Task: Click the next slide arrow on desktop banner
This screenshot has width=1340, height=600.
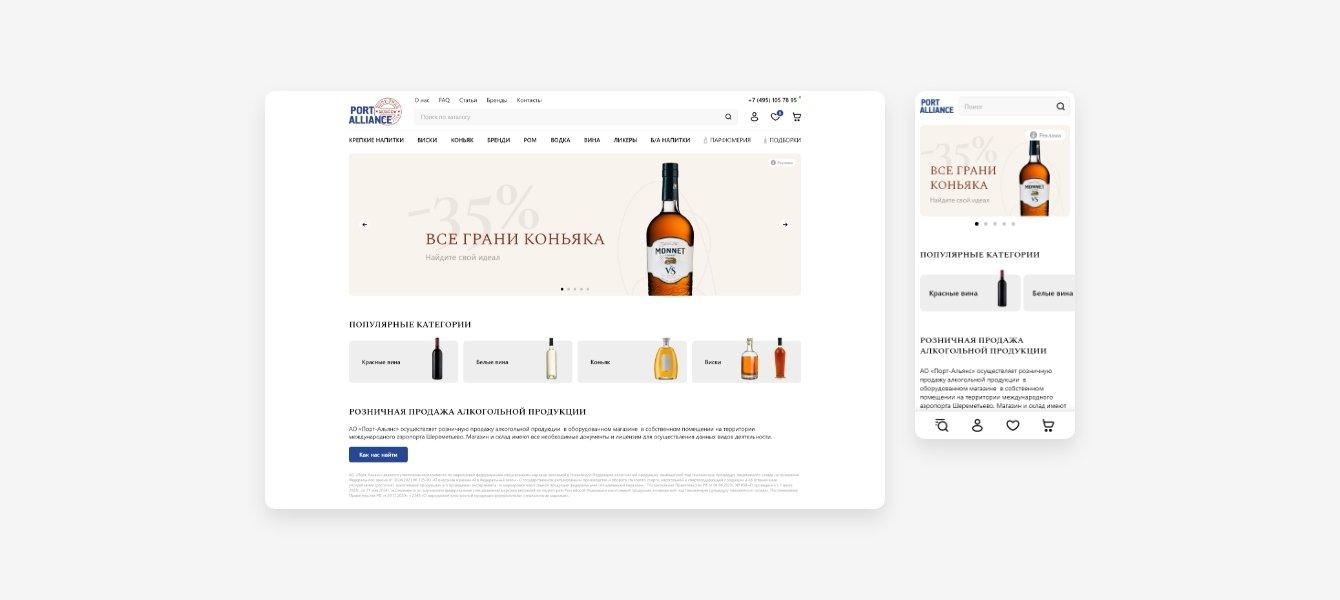Action: point(785,224)
